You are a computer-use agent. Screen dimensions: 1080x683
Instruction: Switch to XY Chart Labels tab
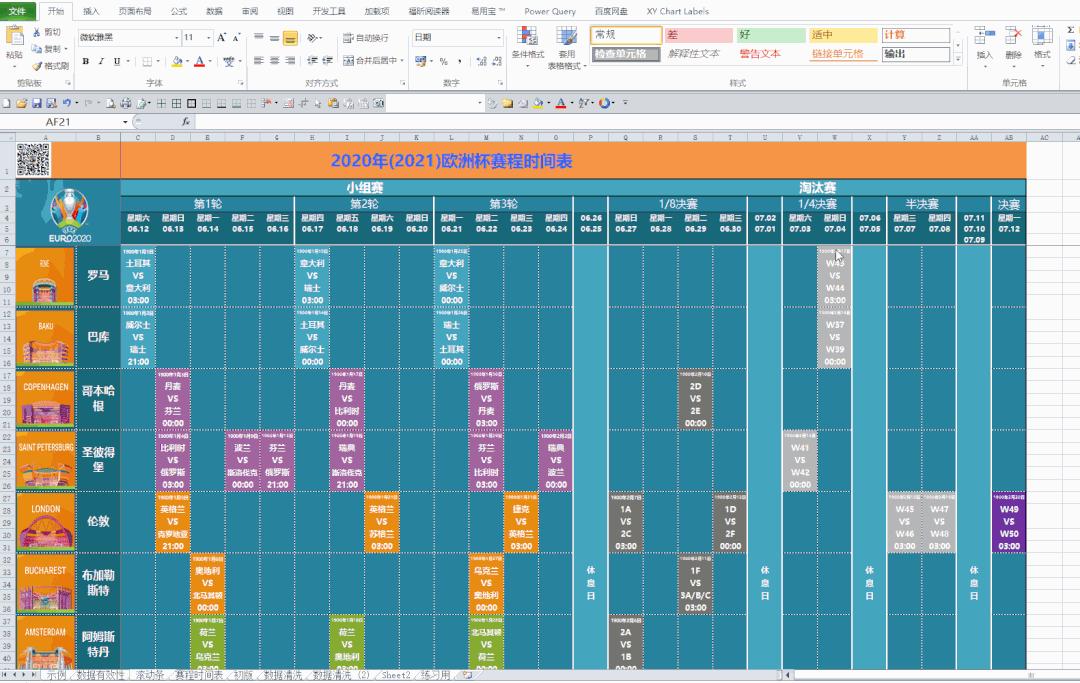pyautogui.click(x=677, y=11)
